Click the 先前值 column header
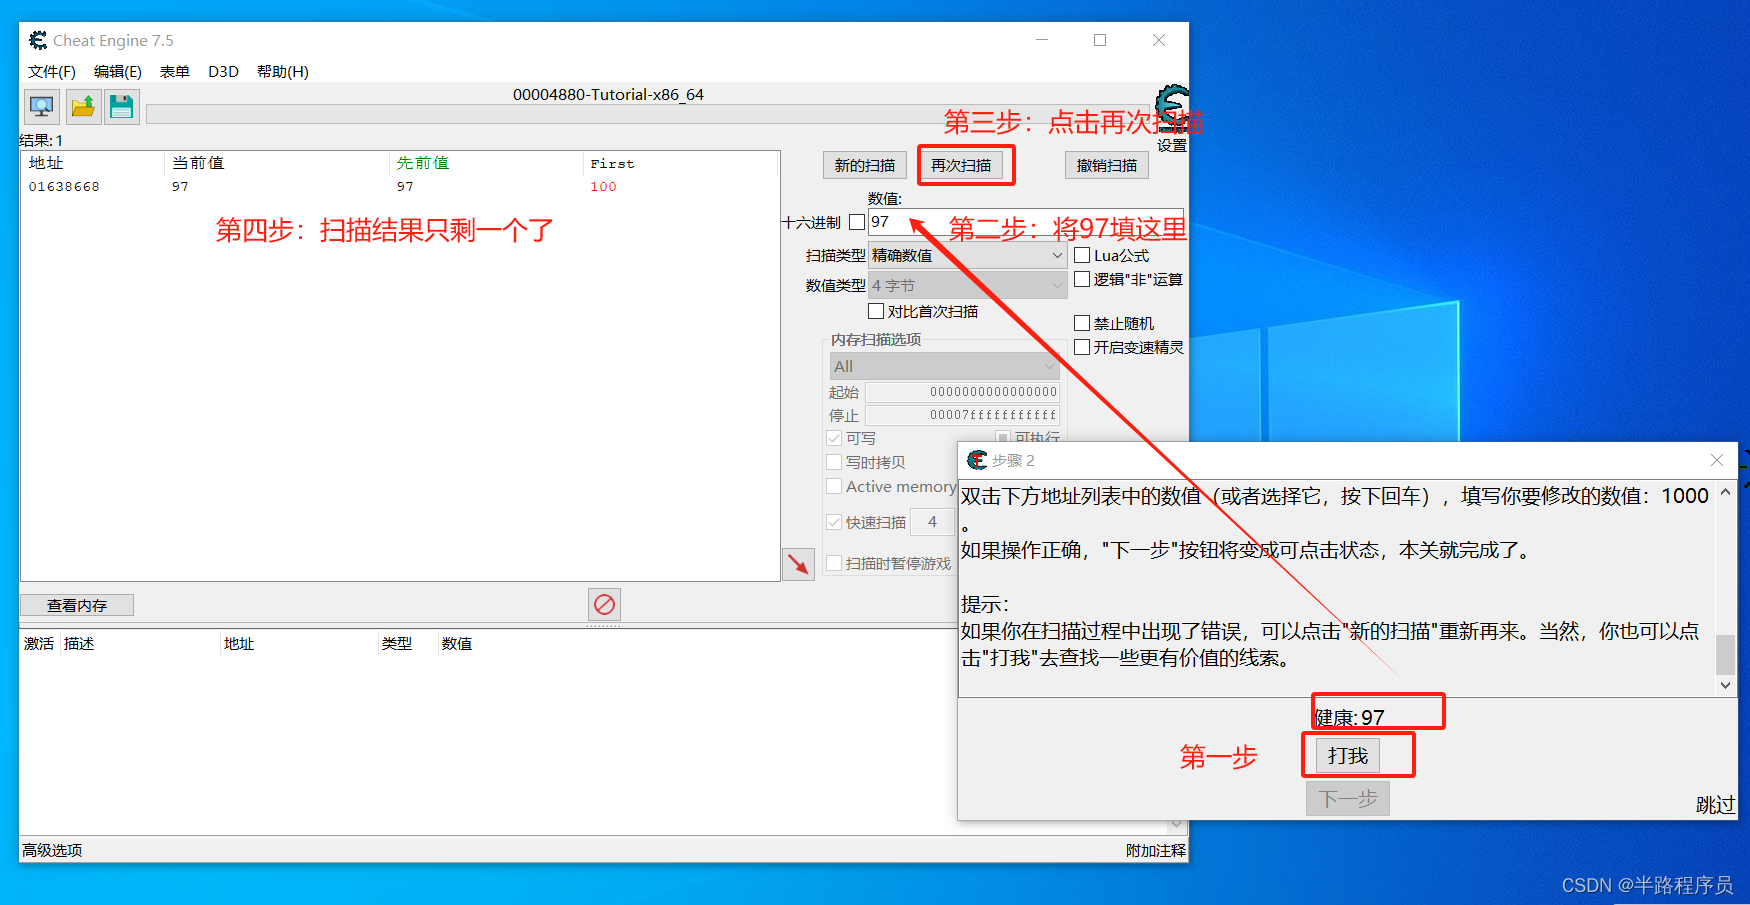 click(x=485, y=163)
